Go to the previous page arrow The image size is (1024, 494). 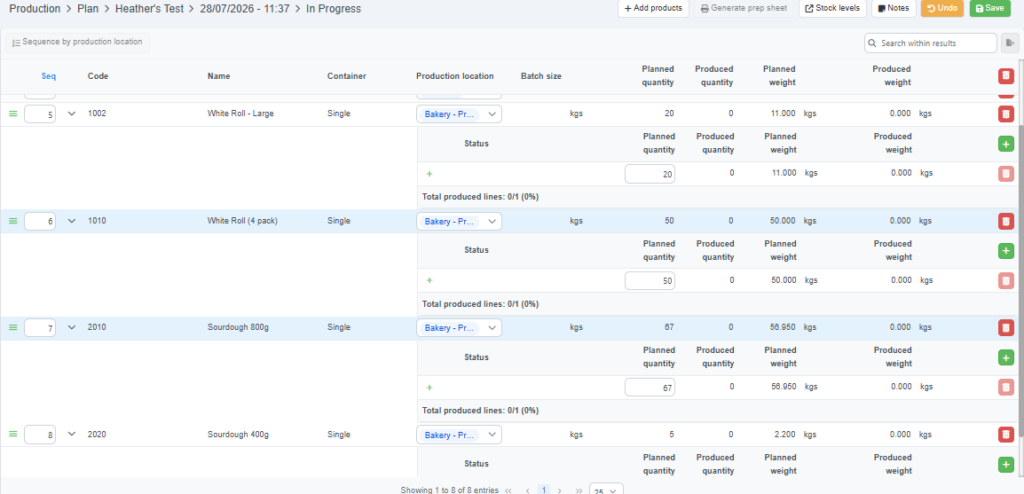[528, 490]
